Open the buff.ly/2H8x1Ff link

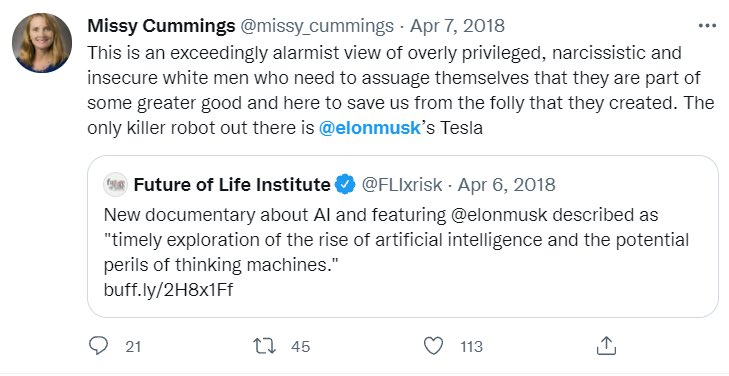point(168,290)
